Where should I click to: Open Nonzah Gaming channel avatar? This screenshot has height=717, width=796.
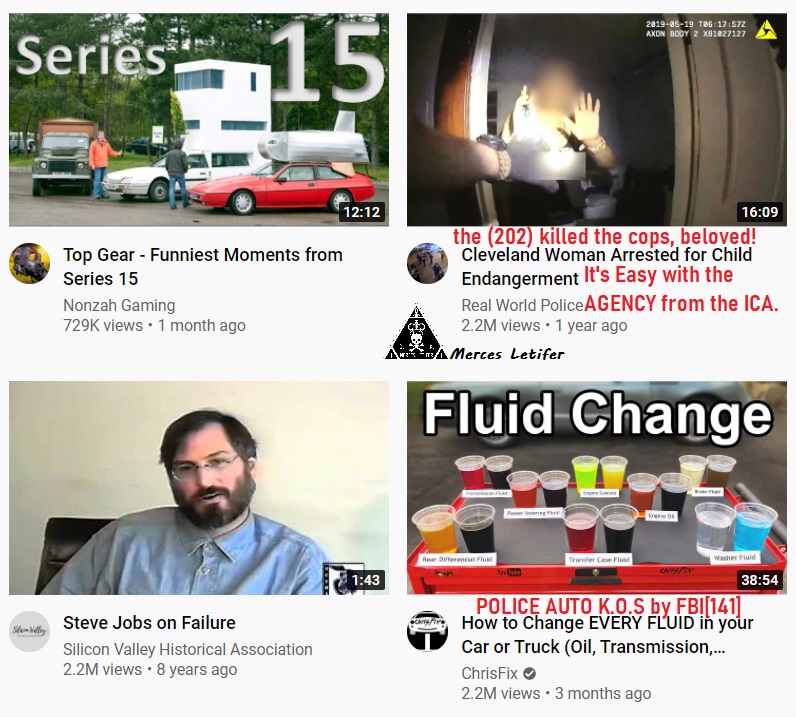(29, 263)
